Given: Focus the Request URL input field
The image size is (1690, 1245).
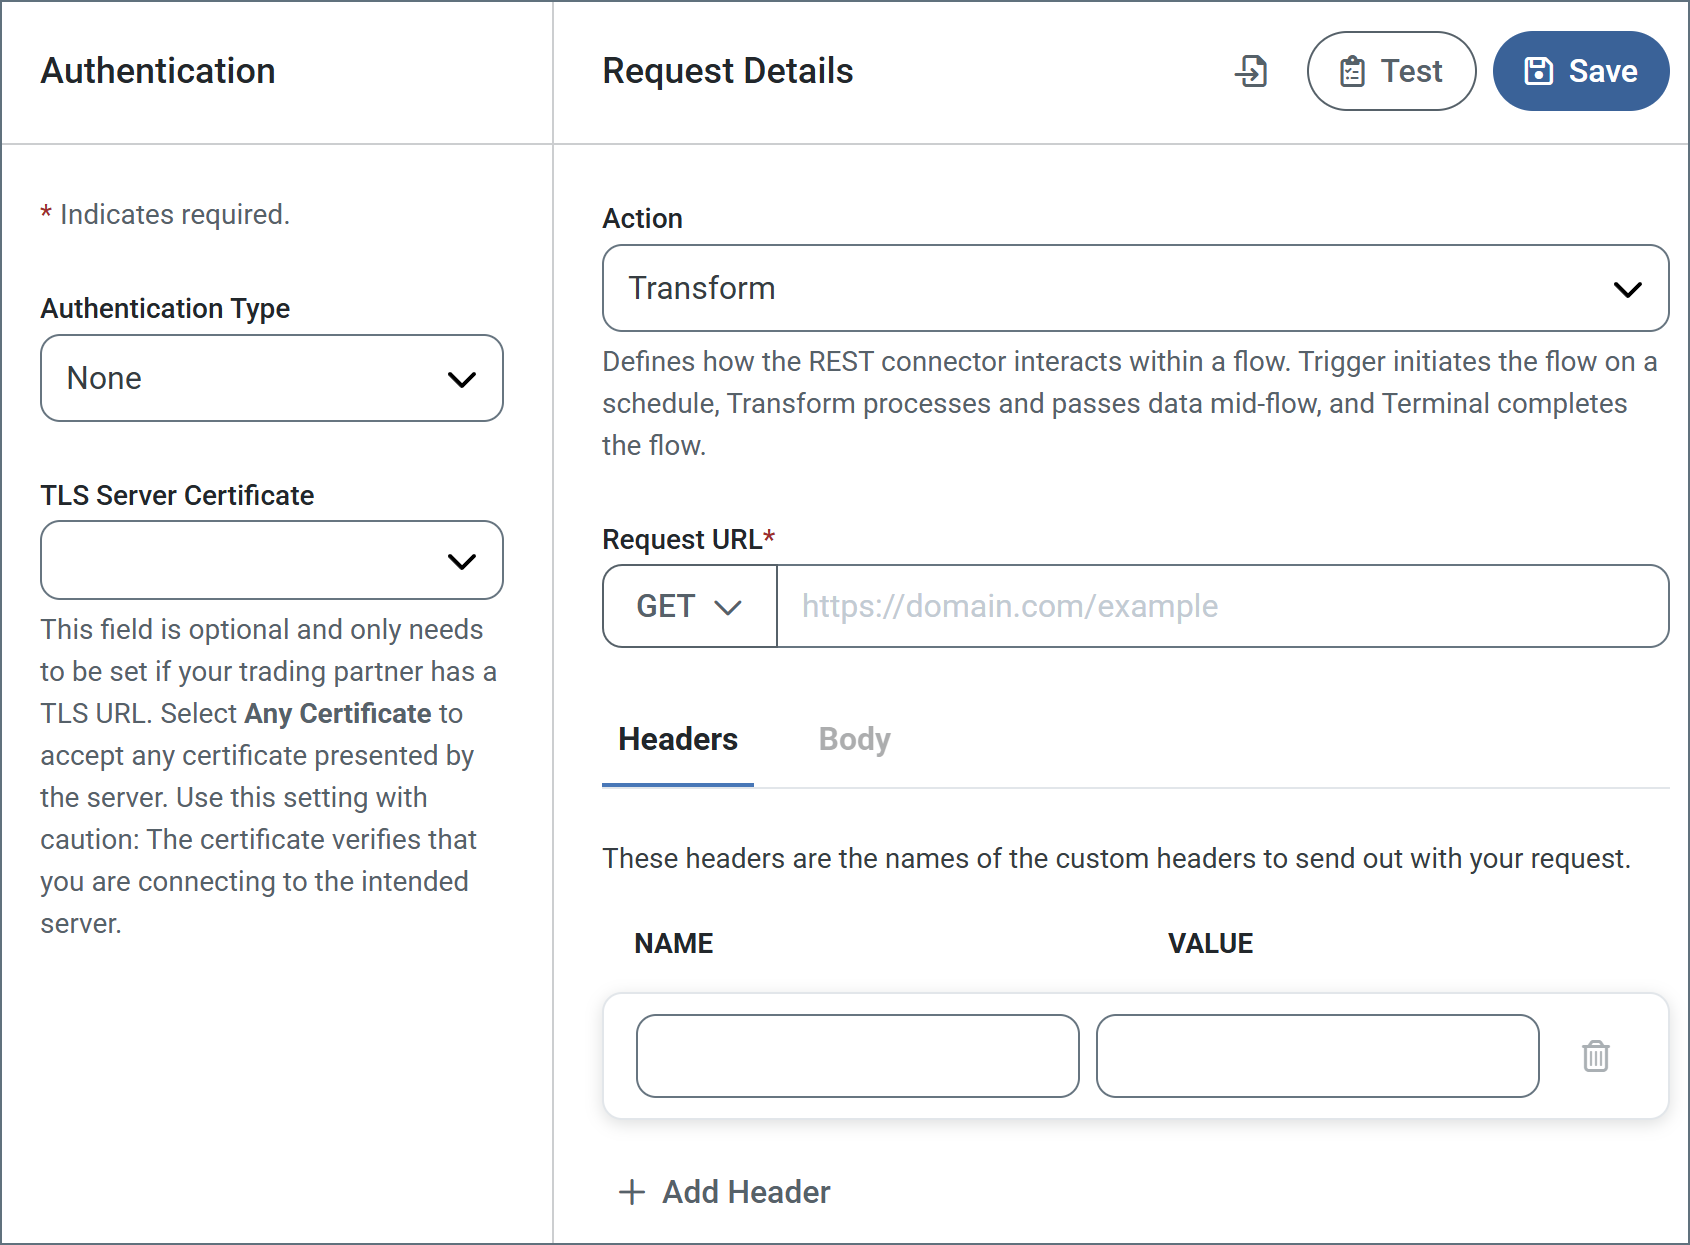Looking at the screenshot, I should (x=1221, y=606).
